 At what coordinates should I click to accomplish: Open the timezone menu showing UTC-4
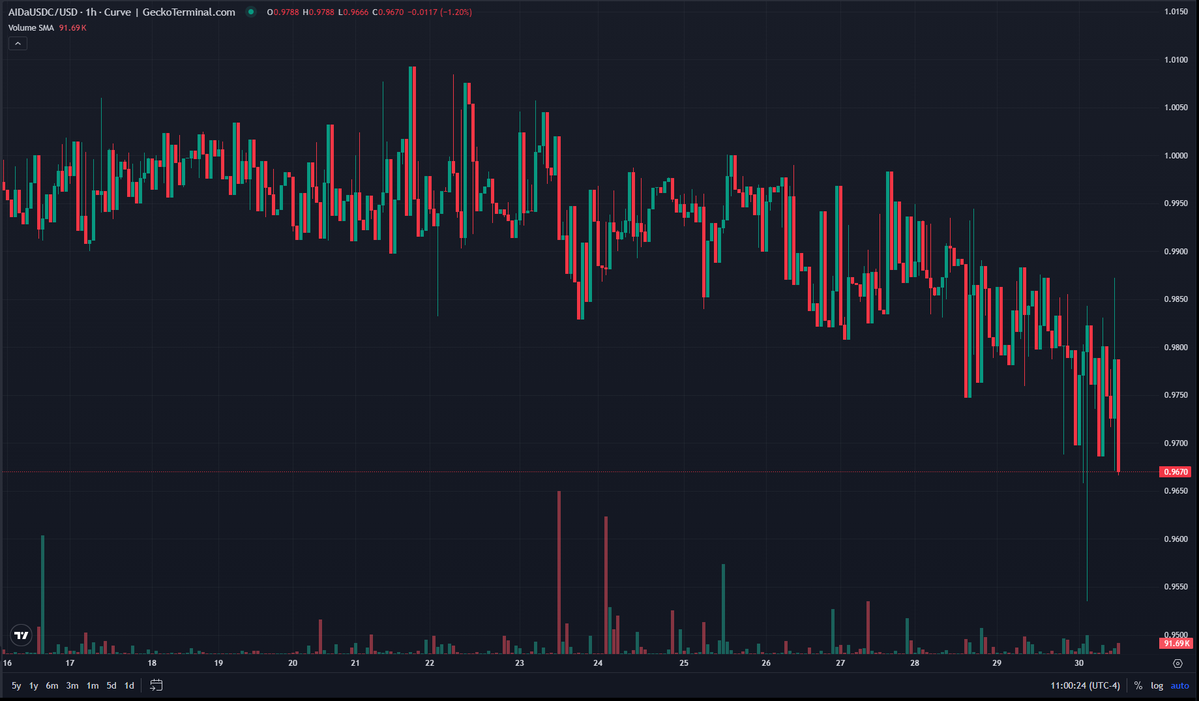(1084, 686)
